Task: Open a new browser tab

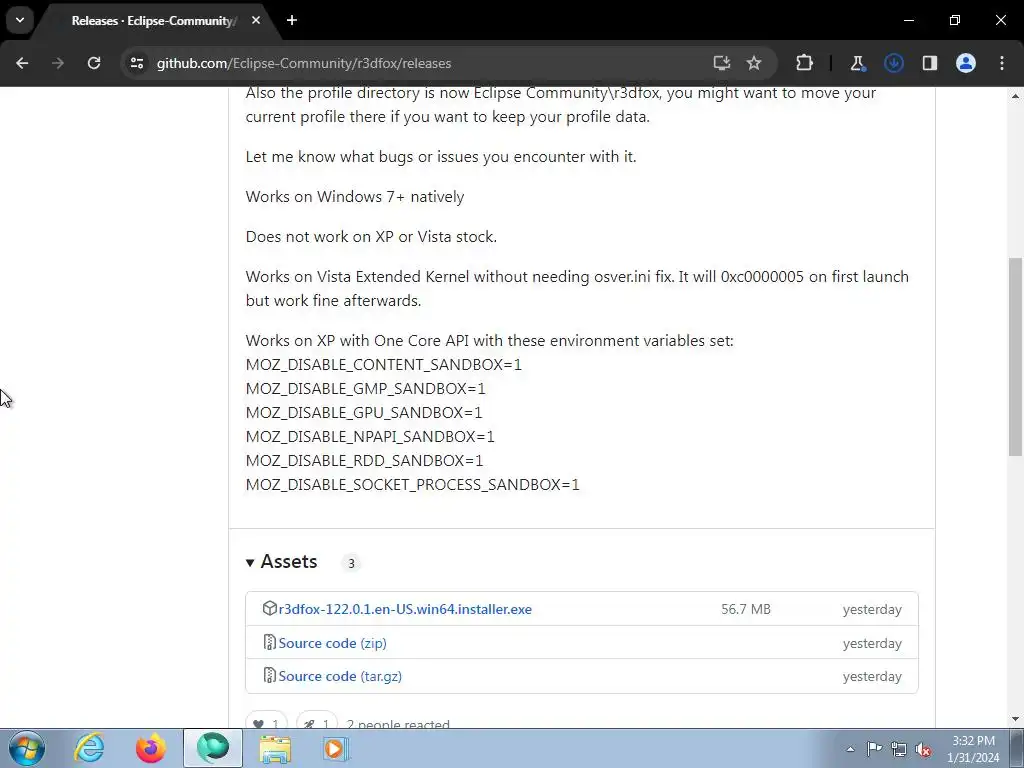Action: 292,20
